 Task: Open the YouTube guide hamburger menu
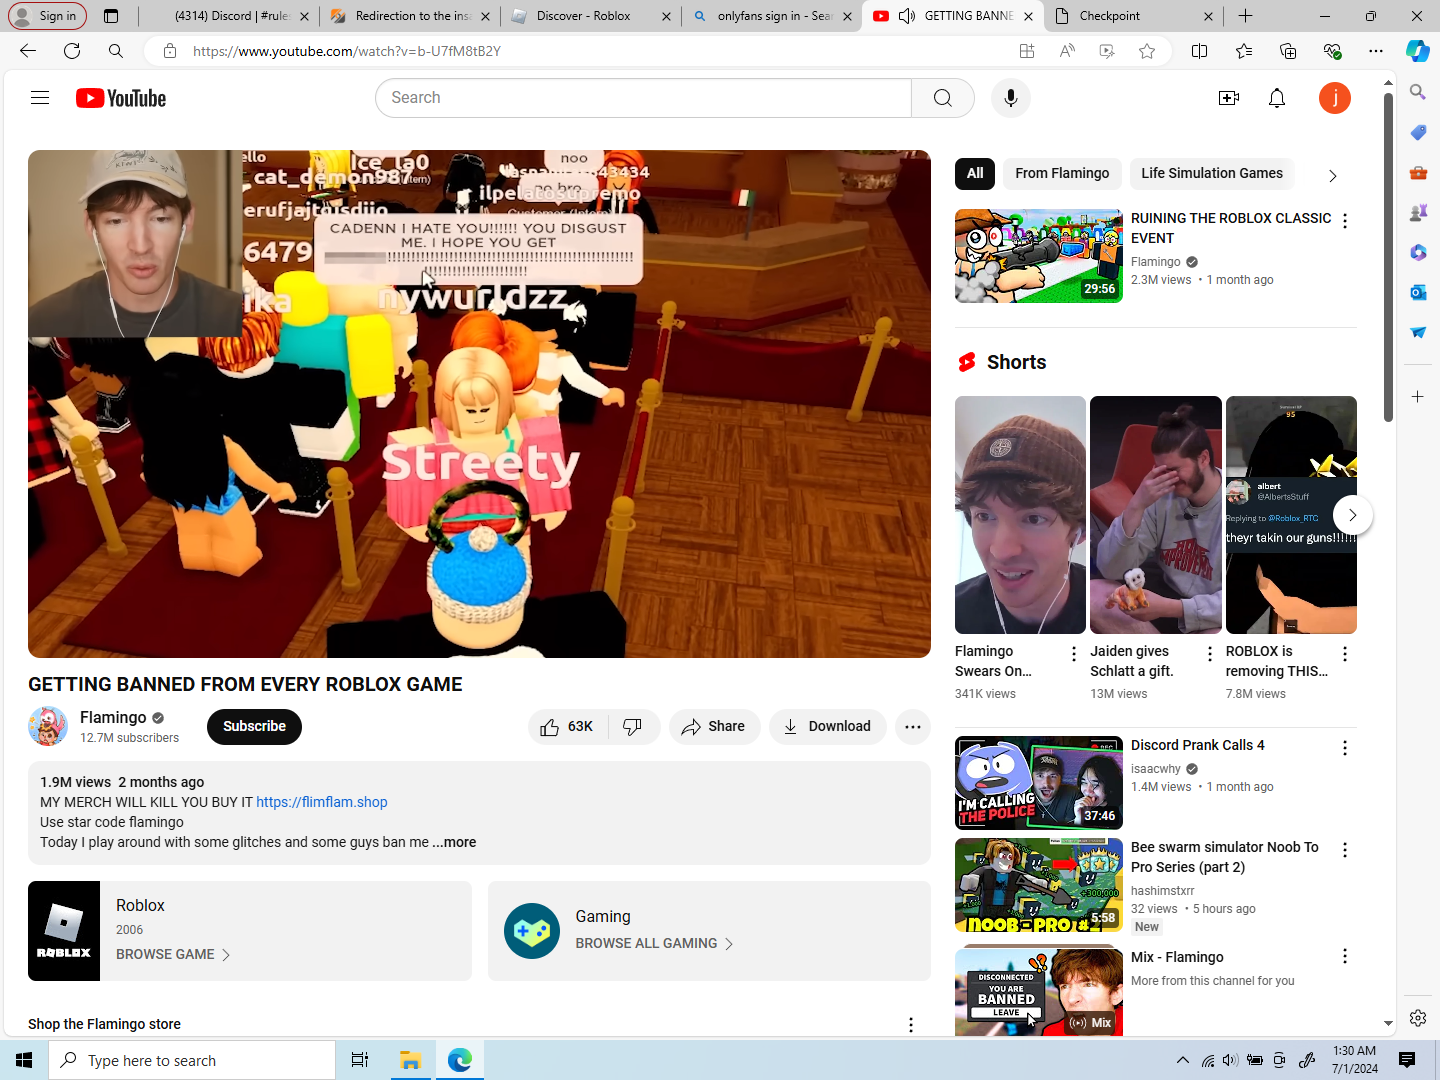point(40,98)
